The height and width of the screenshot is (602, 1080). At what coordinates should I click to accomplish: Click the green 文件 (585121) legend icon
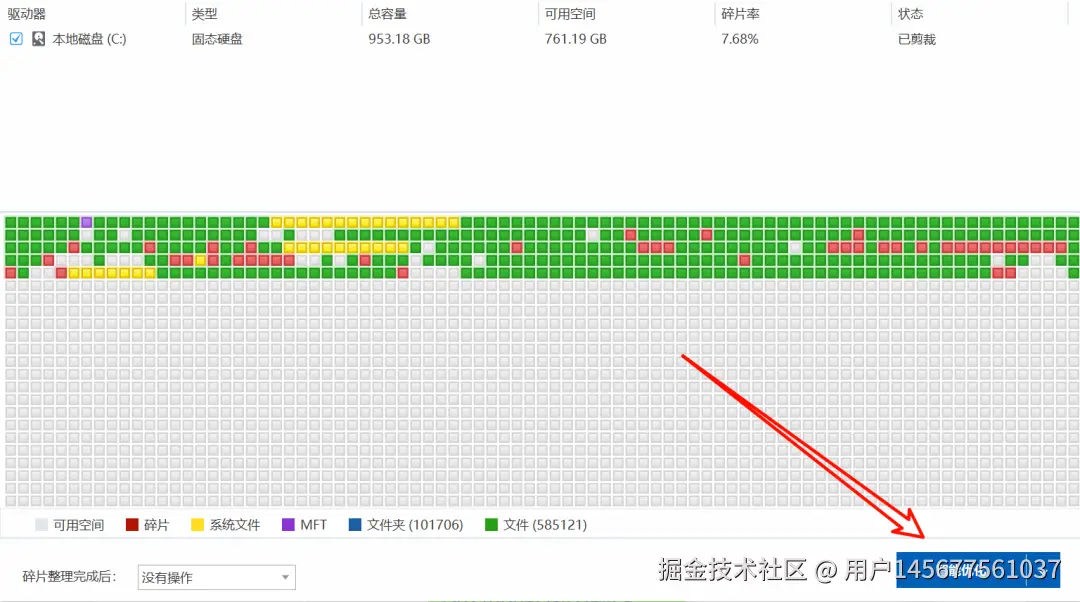(x=492, y=524)
